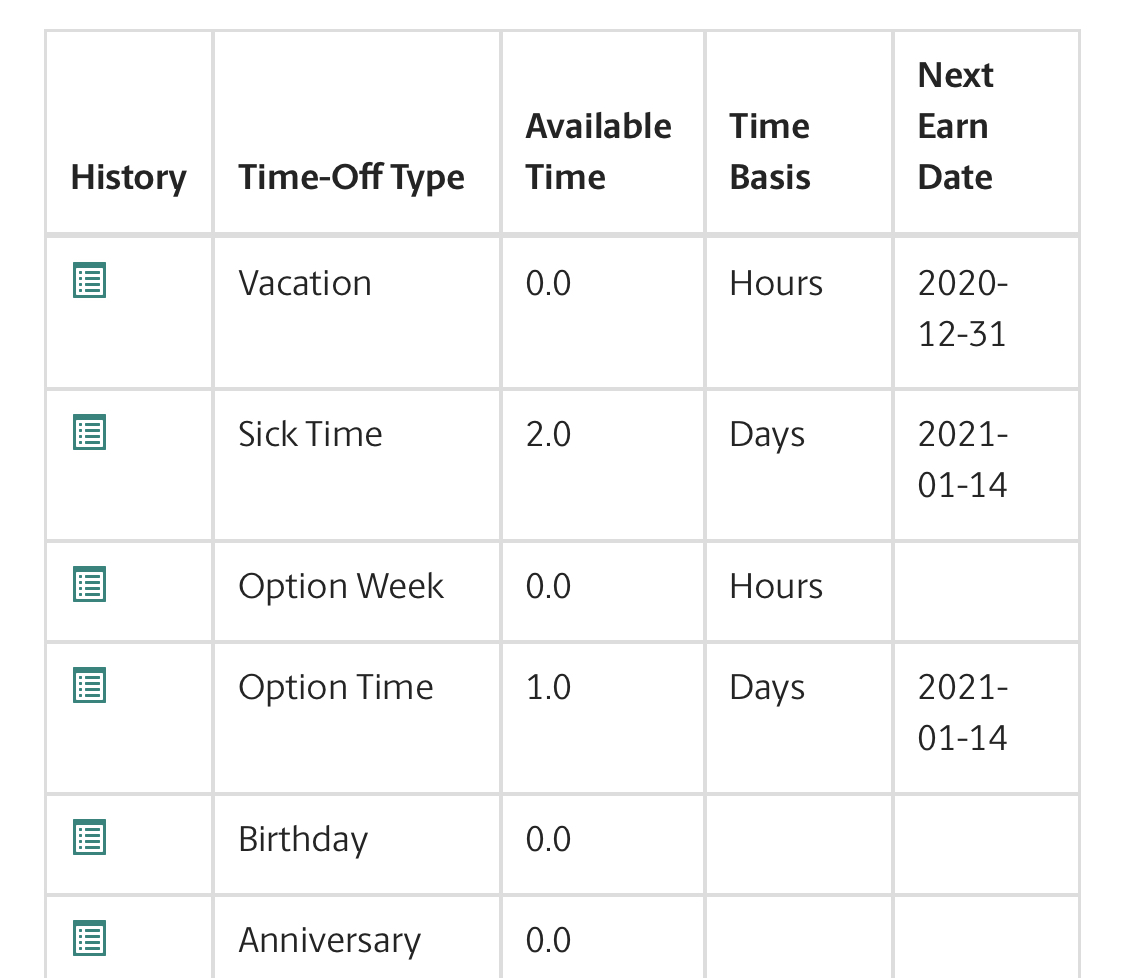This screenshot has height=978, width=1125.
Task: Click the 2.0 available time for Sick Time
Action: pyautogui.click(x=548, y=434)
